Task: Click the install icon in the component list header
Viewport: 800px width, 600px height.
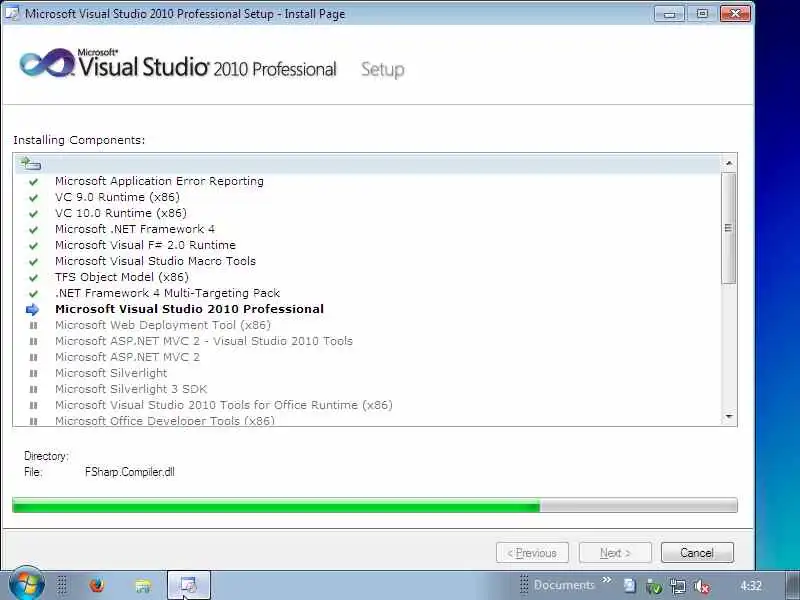Action: pos(30,164)
